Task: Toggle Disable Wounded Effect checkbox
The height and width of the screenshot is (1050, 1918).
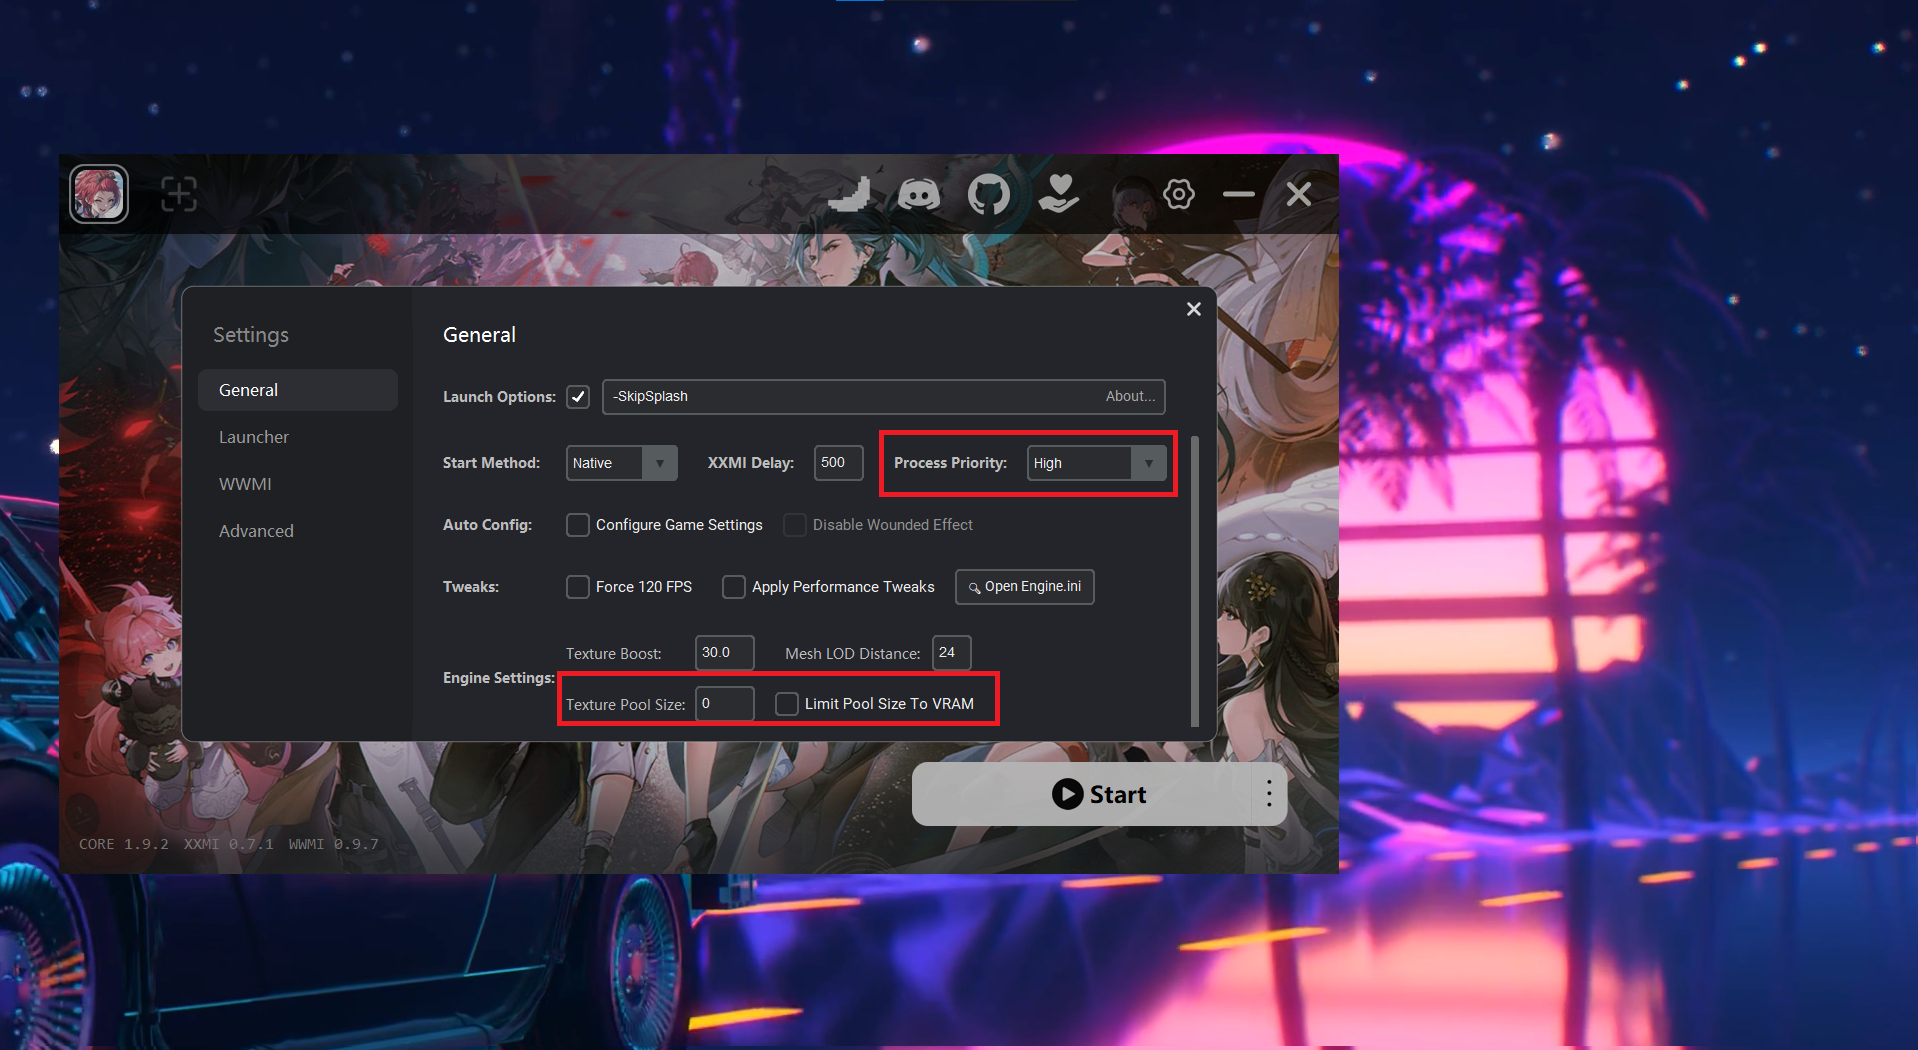Action: [x=795, y=525]
